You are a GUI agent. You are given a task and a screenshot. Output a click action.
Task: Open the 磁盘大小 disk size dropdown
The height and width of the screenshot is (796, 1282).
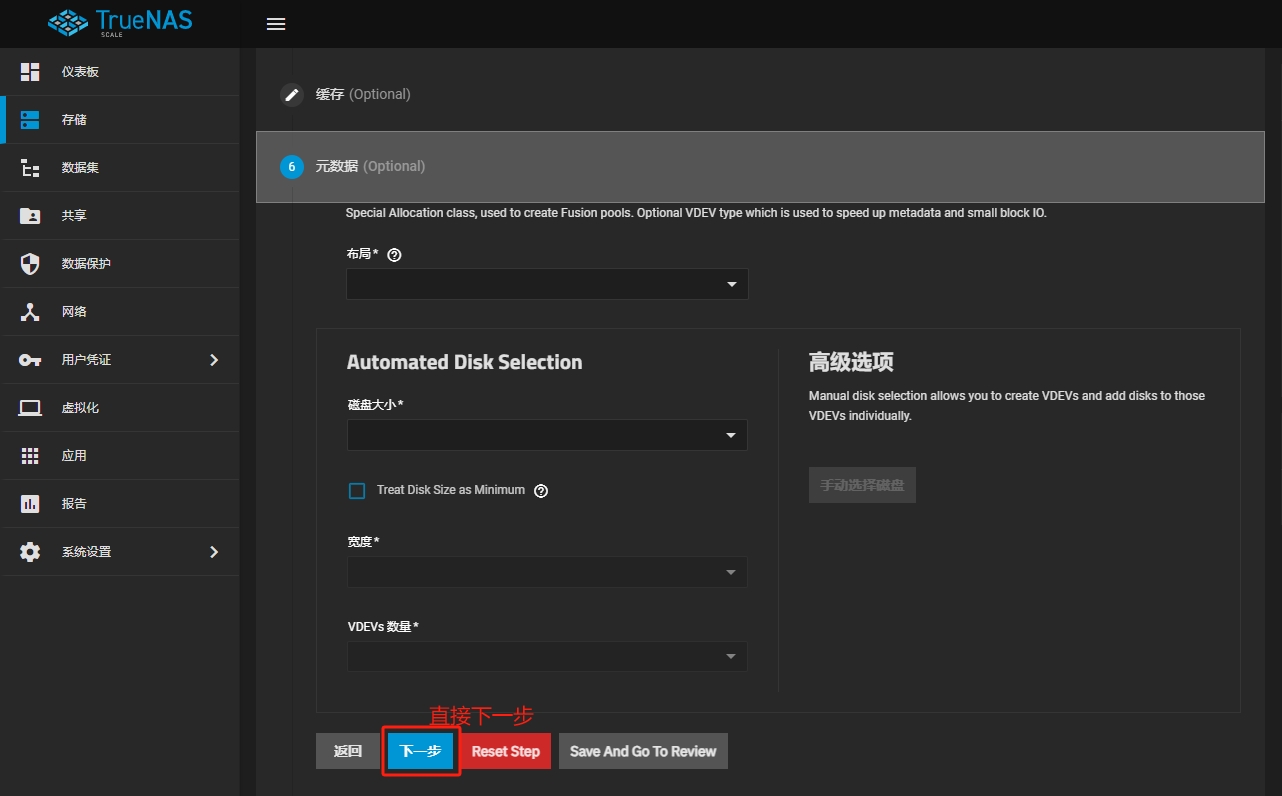(547, 435)
